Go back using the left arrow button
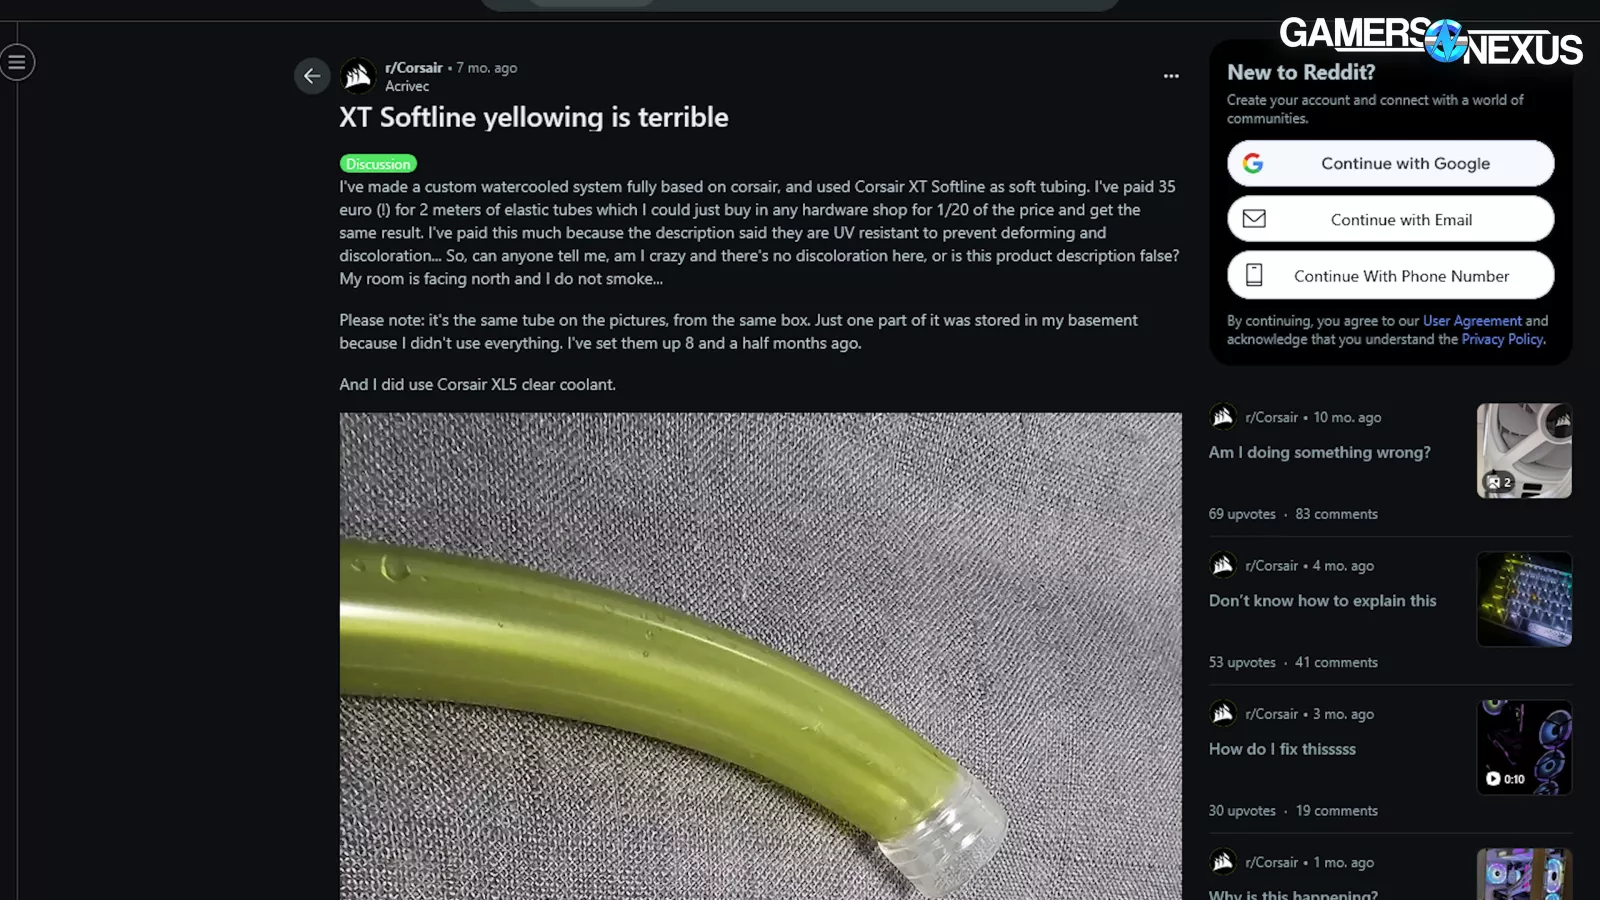The height and width of the screenshot is (900, 1600). pyautogui.click(x=312, y=76)
